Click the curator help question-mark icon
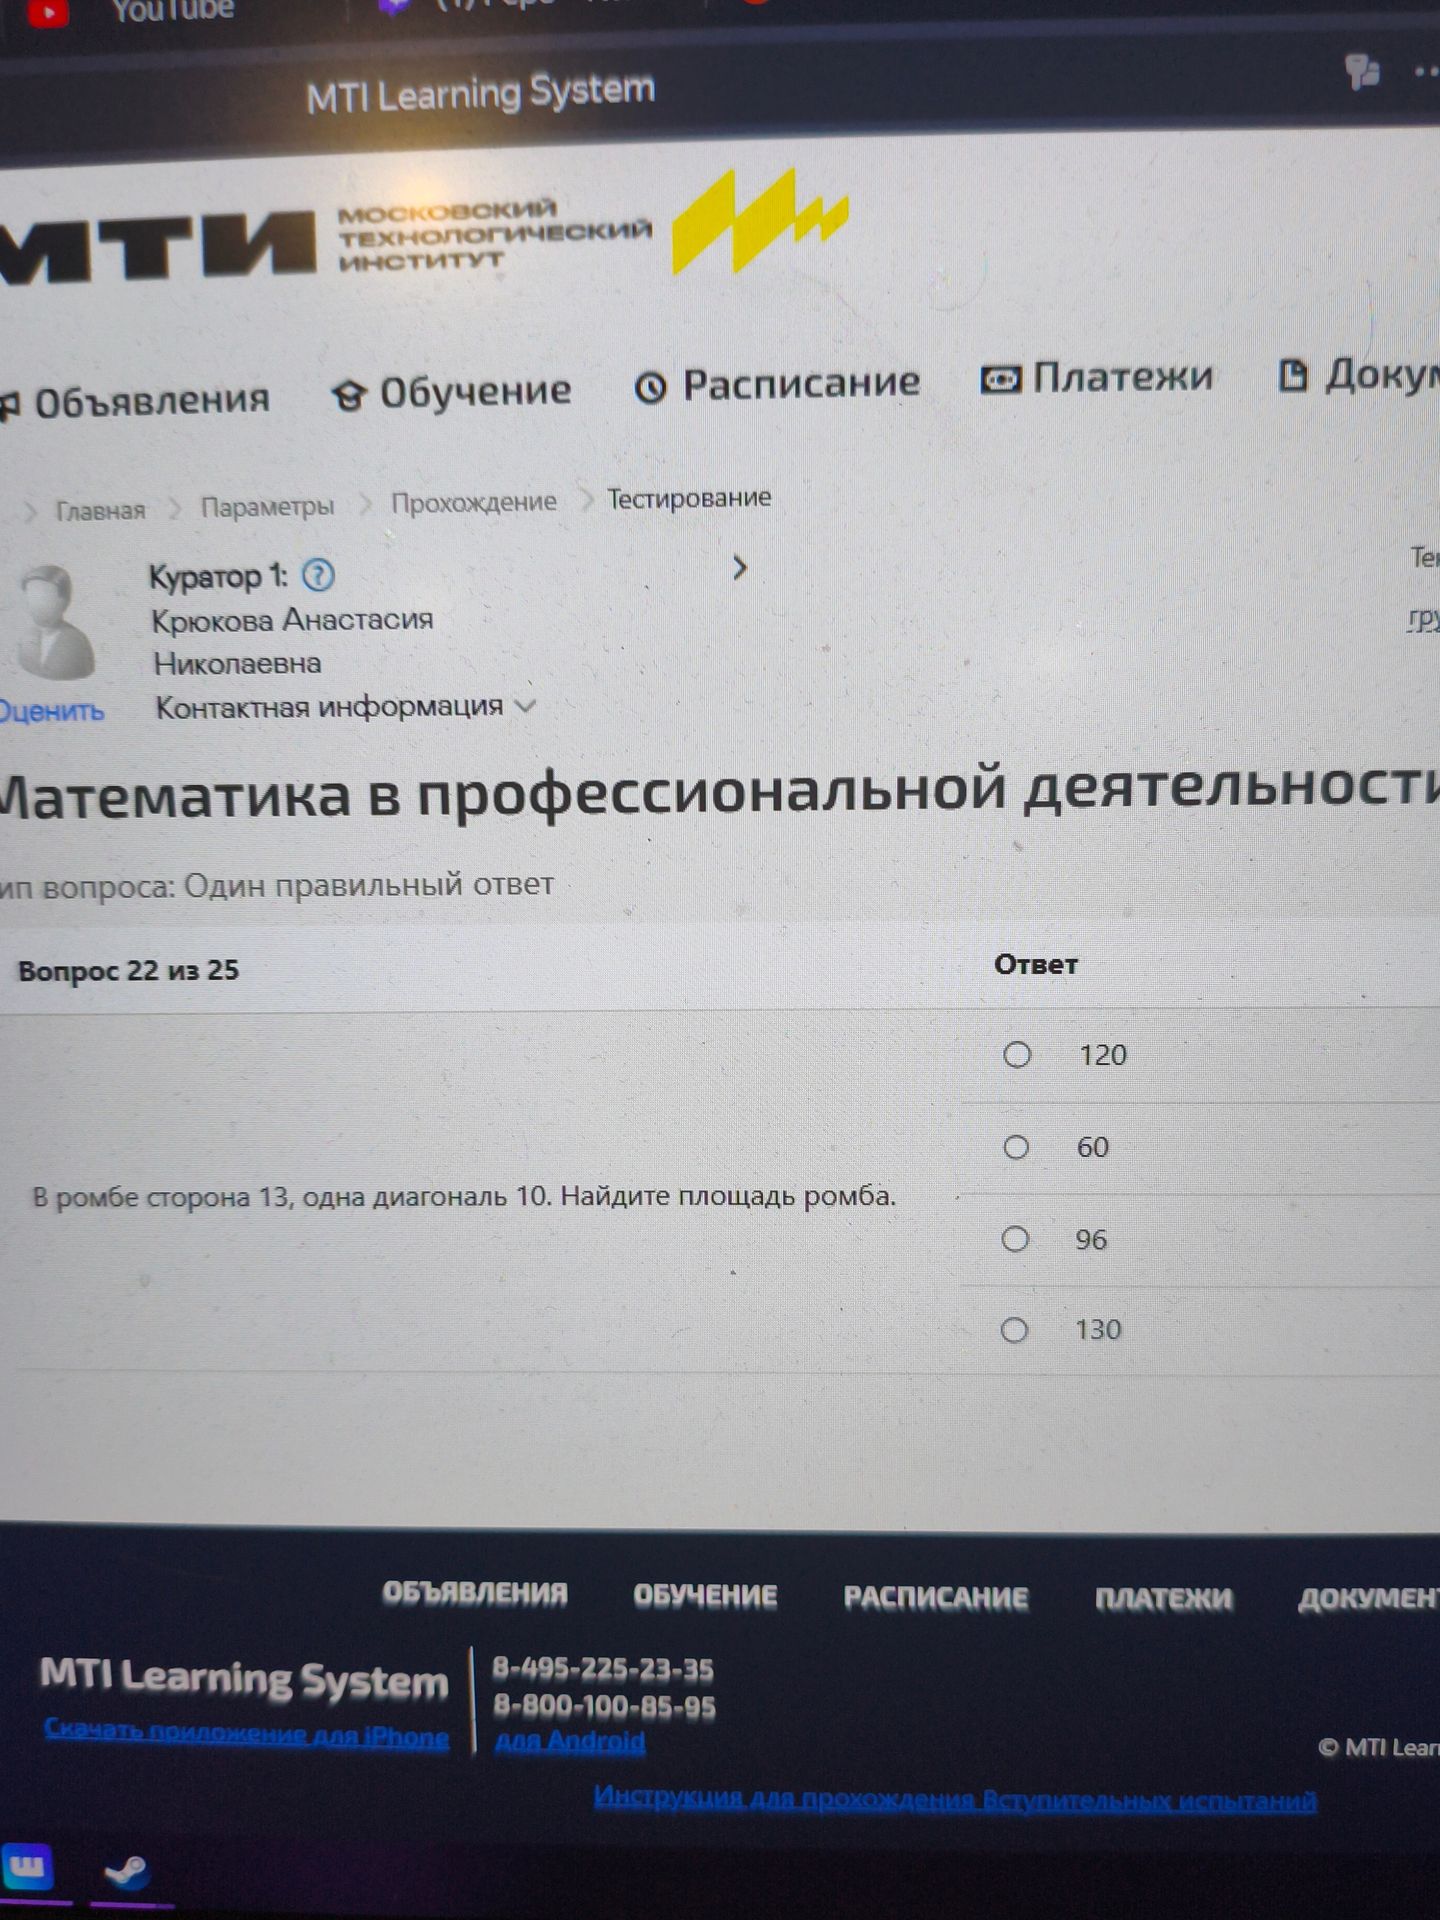 [318, 575]
